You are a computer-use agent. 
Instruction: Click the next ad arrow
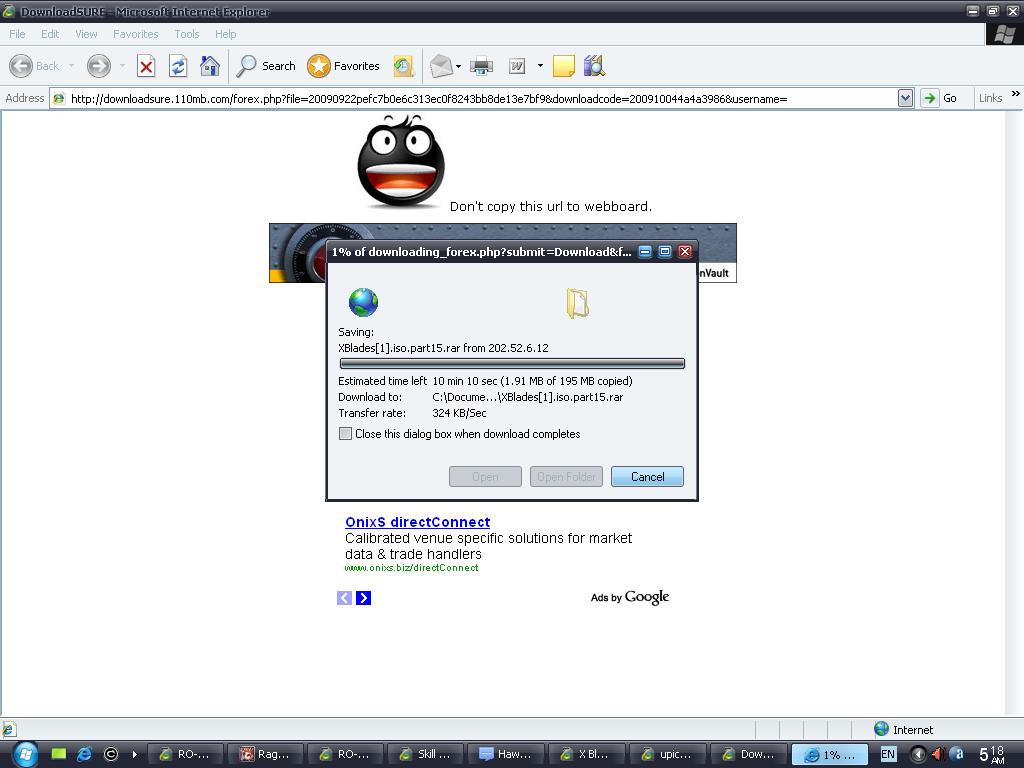click(x=363, y=598)
